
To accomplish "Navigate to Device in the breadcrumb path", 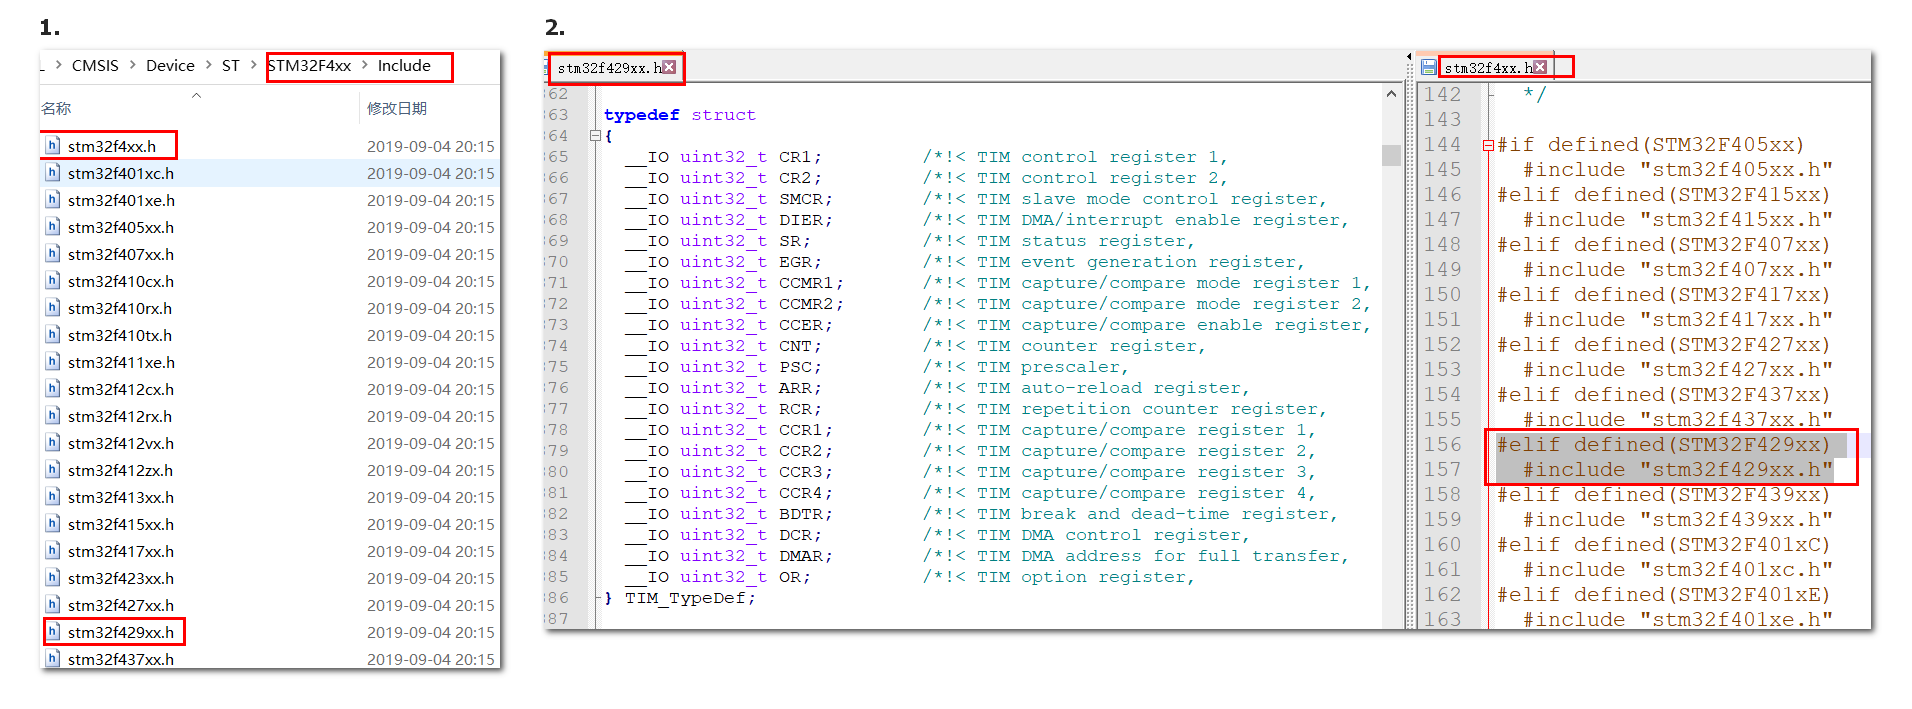I will click(x=170, y=66).
